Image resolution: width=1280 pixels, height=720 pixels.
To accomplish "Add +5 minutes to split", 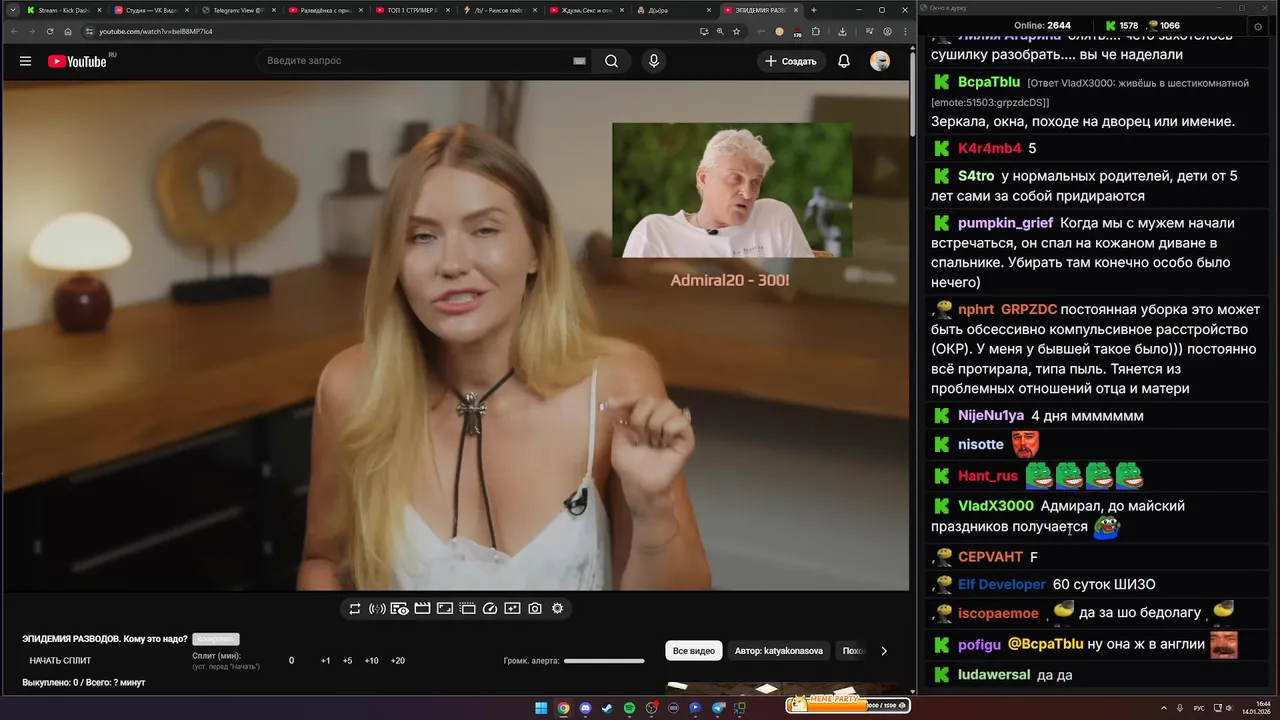I will [x=348, y=661].
